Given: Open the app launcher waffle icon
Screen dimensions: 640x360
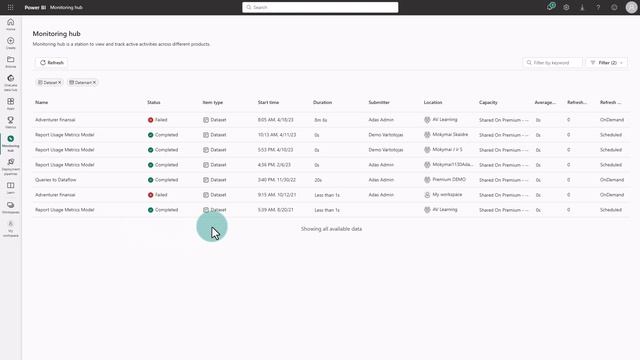Looking at the screenshot, I should 11,7.
